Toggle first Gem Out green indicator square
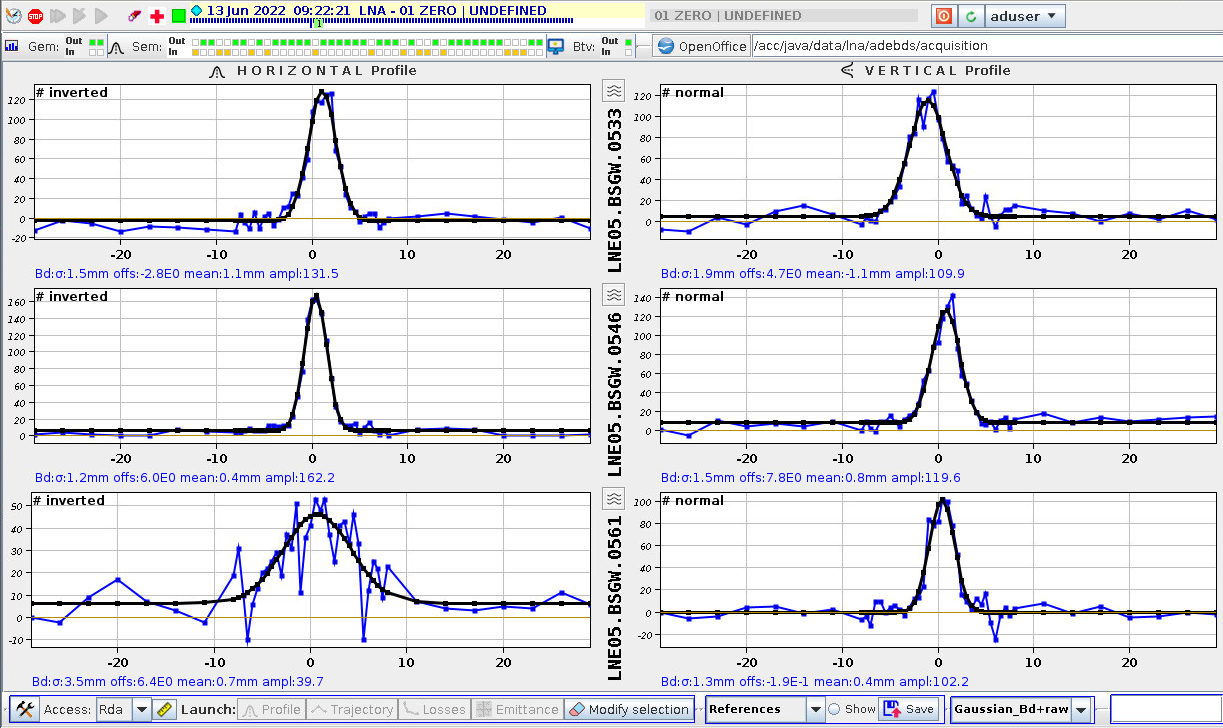 [92, 41]
